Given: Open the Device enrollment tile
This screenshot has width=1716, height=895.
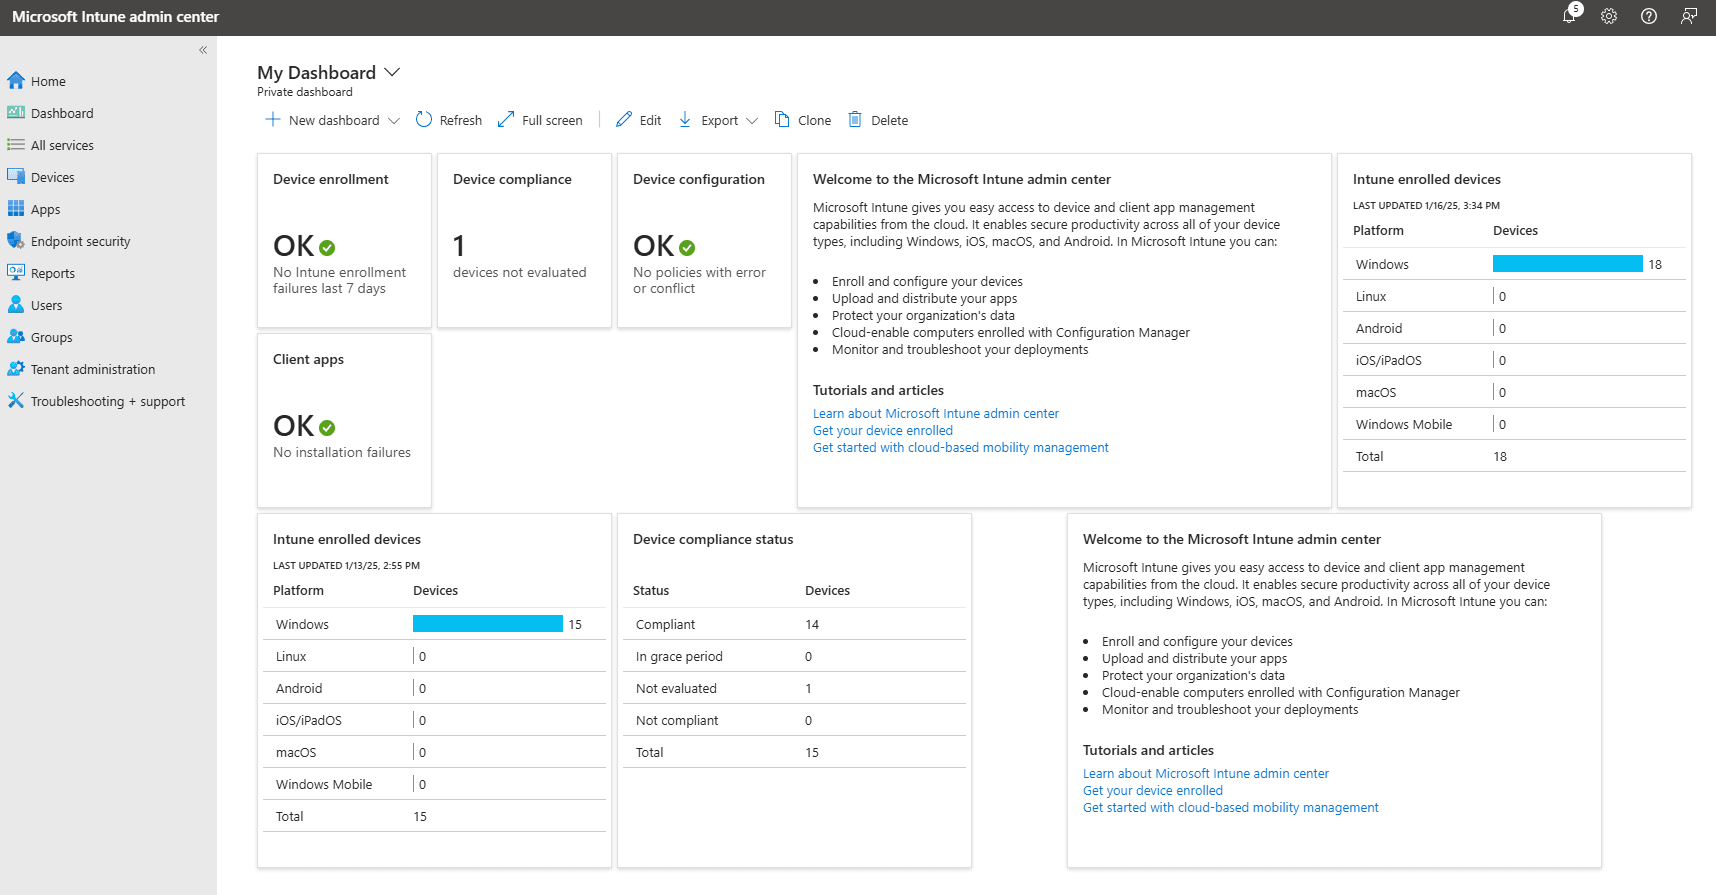Looking at the screenshot, I should pos(344,240).
